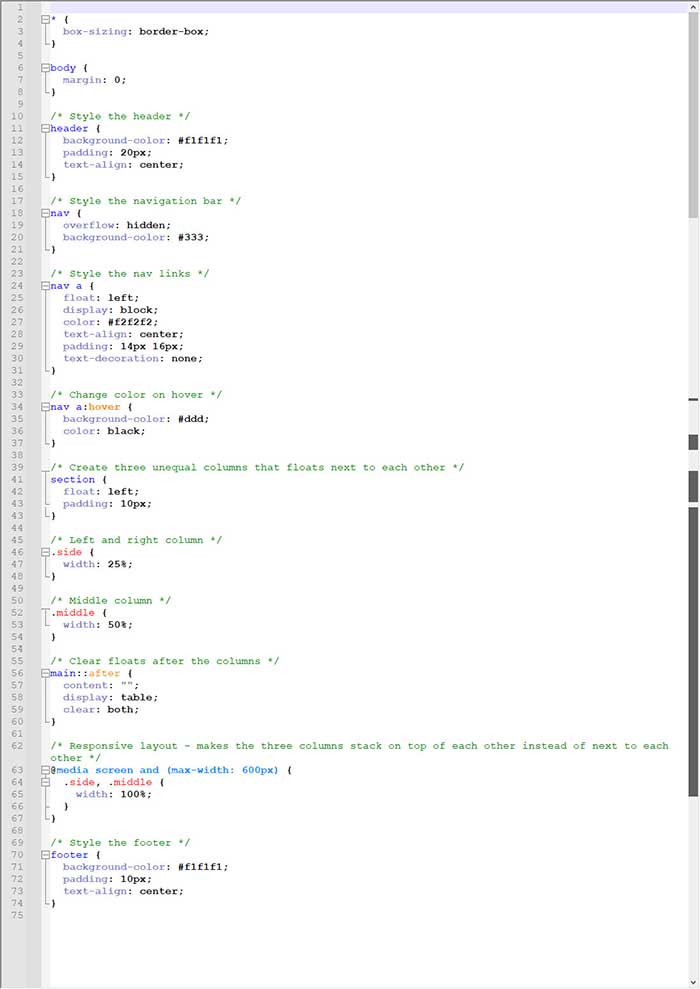Viewport: 700px width, 989px height.
Task: Click the scroll down arrow of vertical scrollbar
Action: click(x=694, y=983)
